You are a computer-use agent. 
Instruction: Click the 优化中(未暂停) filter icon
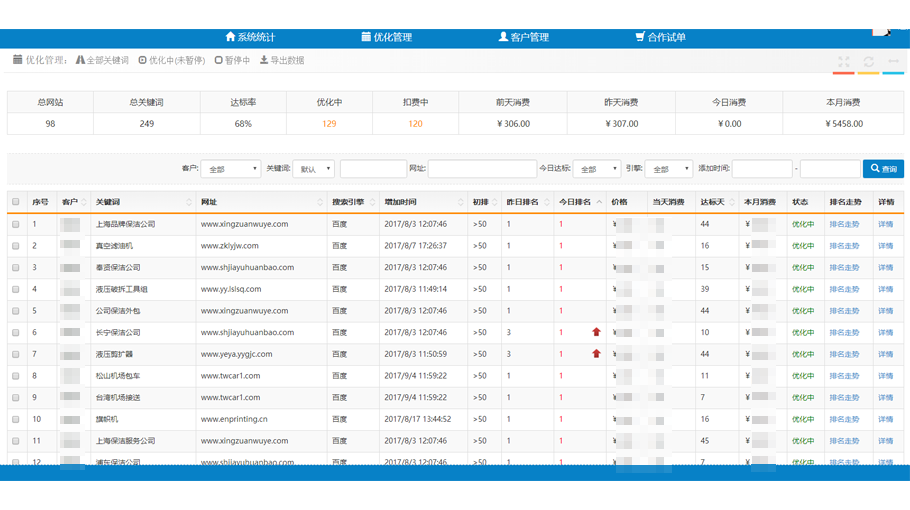click(142, 60)
